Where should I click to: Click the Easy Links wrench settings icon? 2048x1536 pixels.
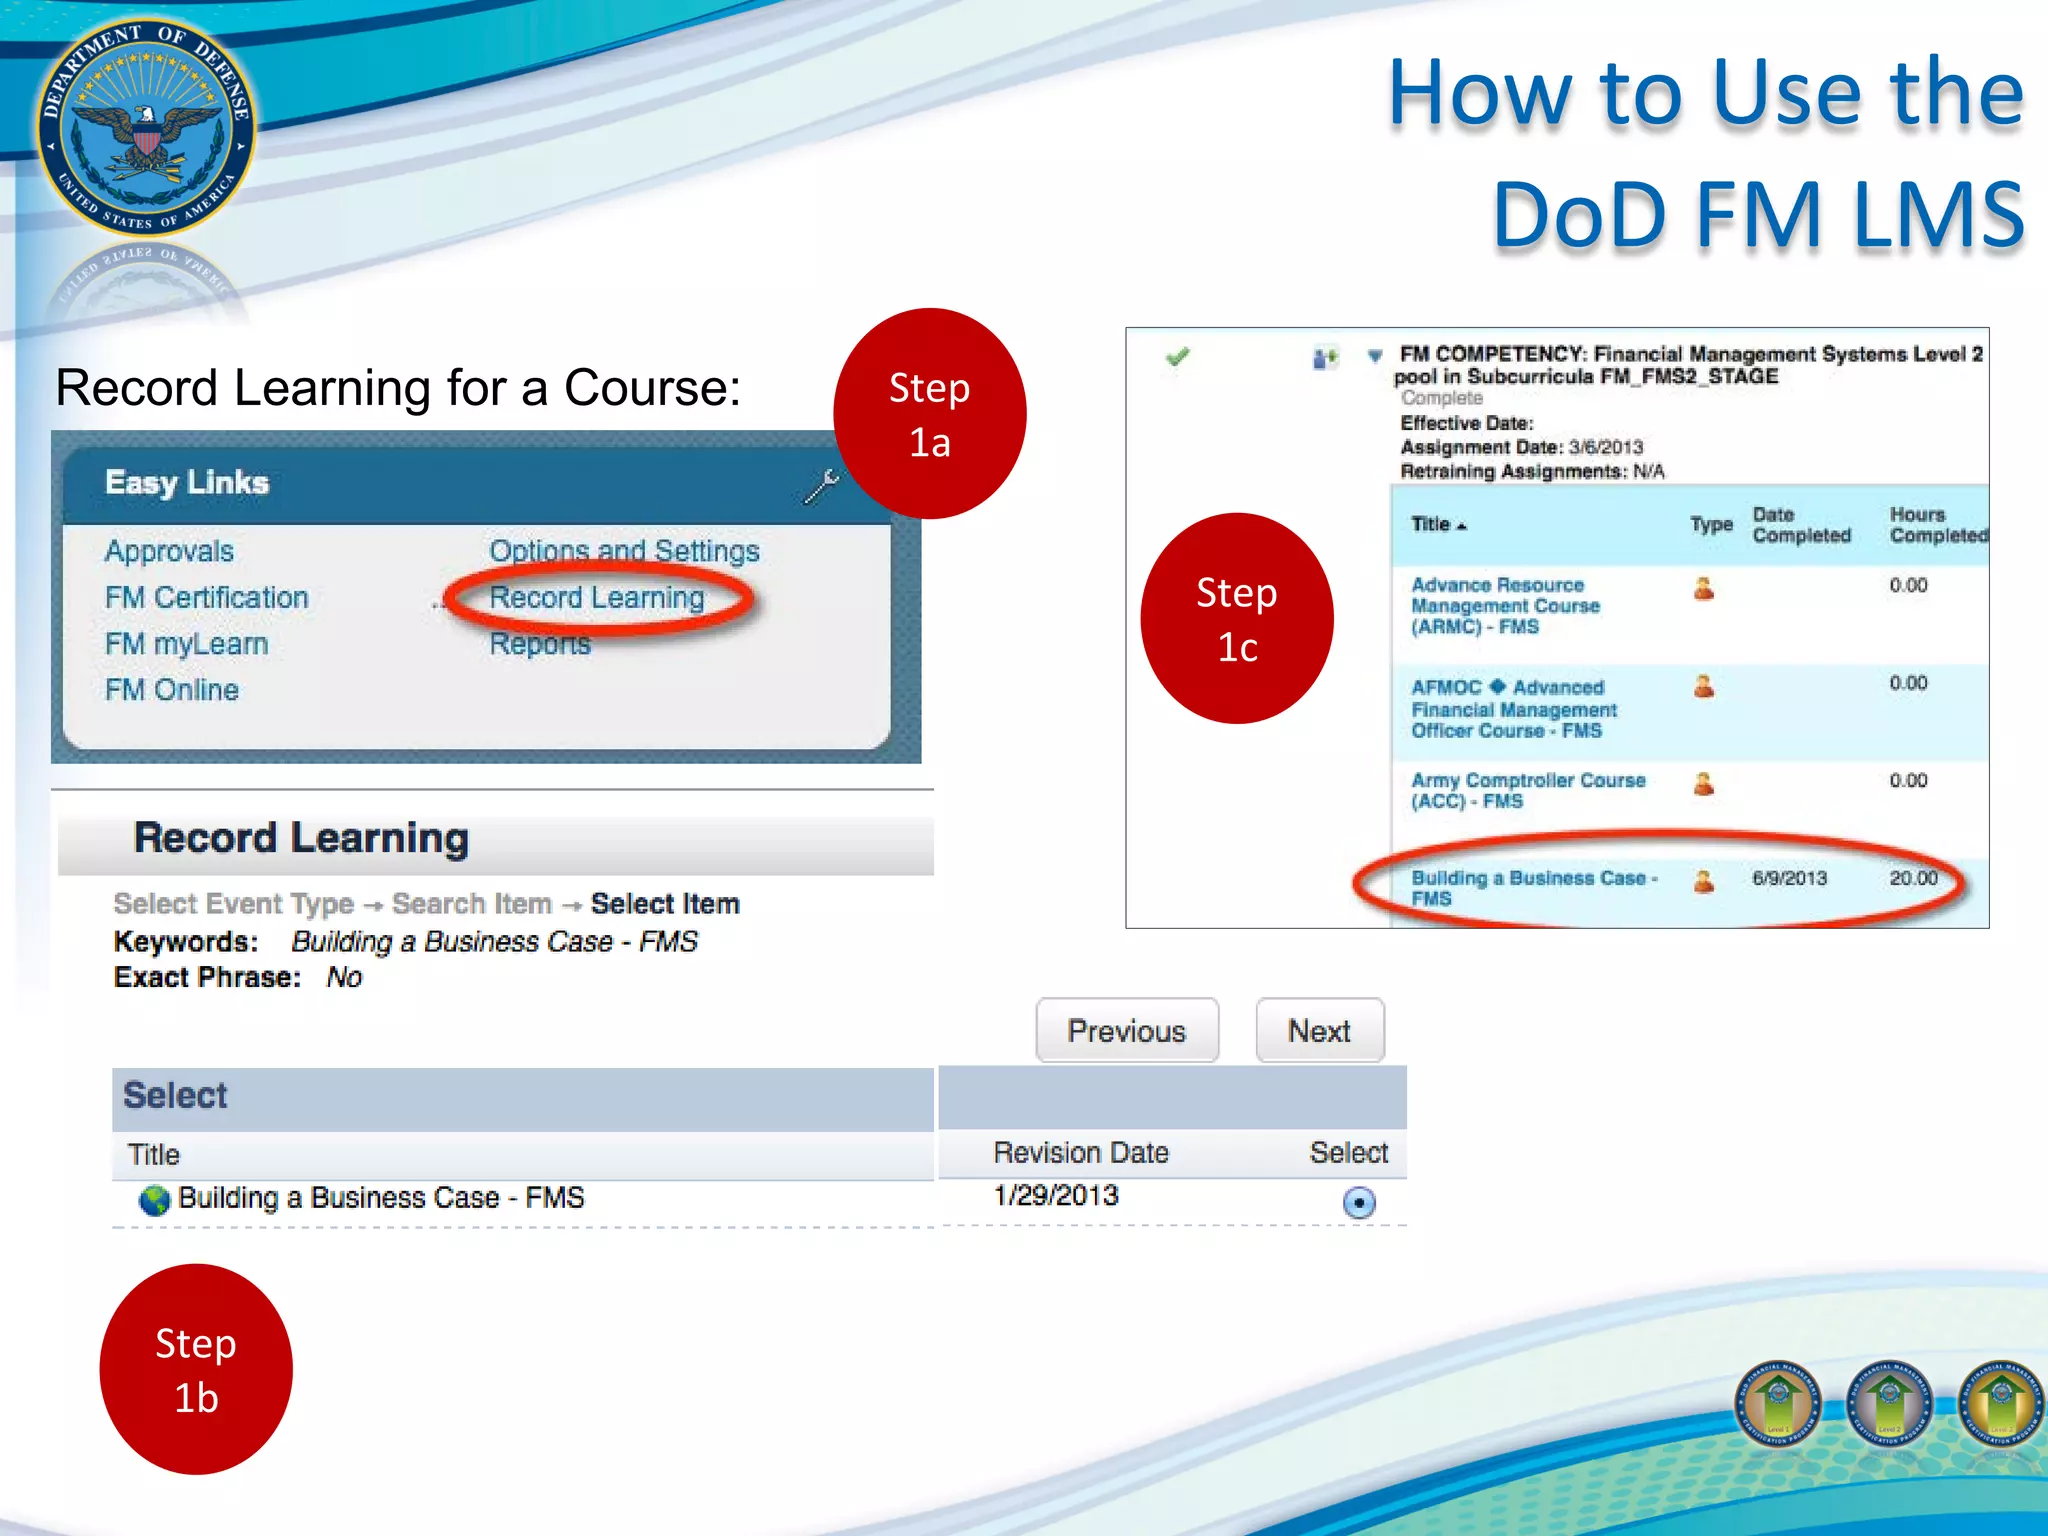[x=821, y=487]
